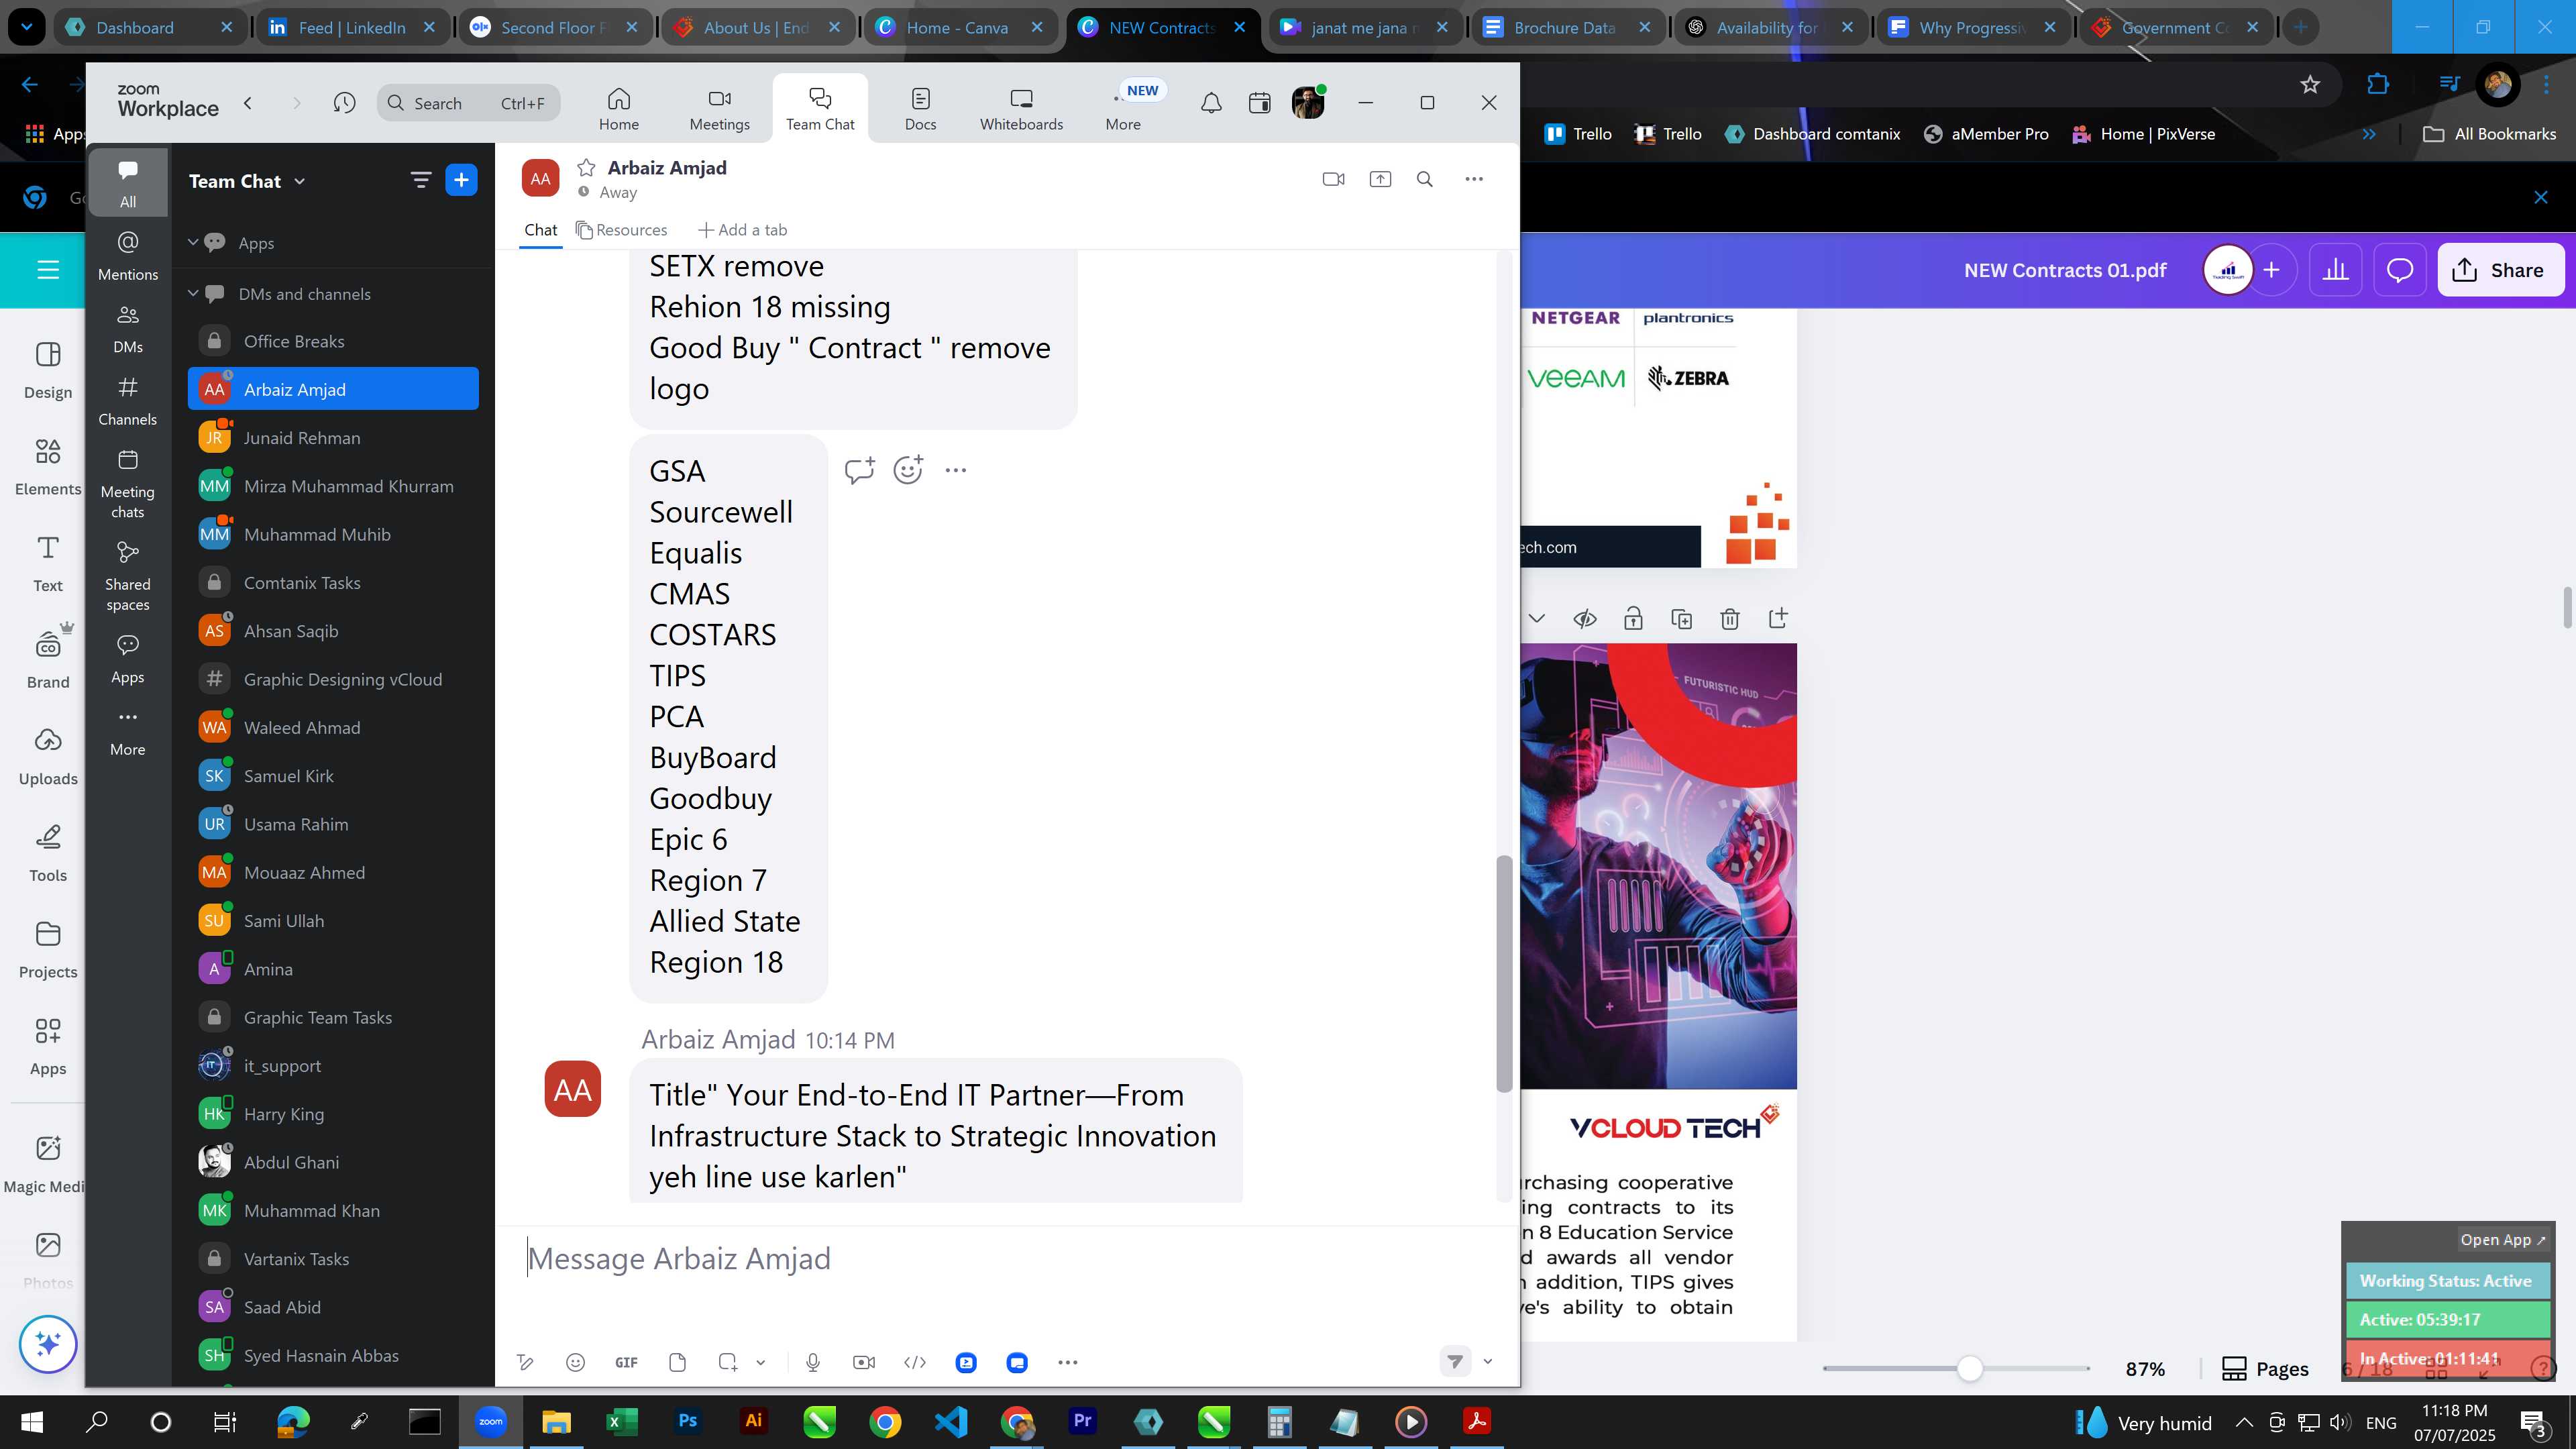Click the Zoom search box
2576x1449 pixels.
(x=468, y=103)
